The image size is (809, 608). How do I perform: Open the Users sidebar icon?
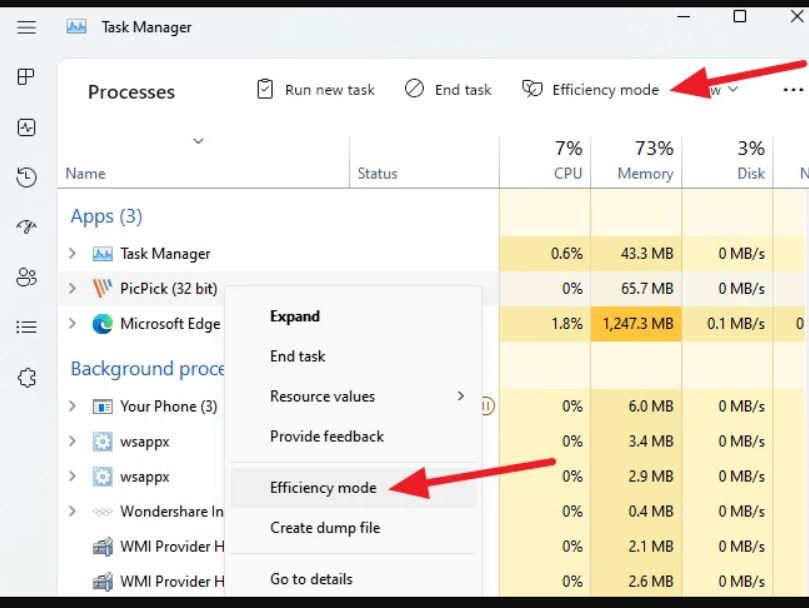tap(26, 277)
